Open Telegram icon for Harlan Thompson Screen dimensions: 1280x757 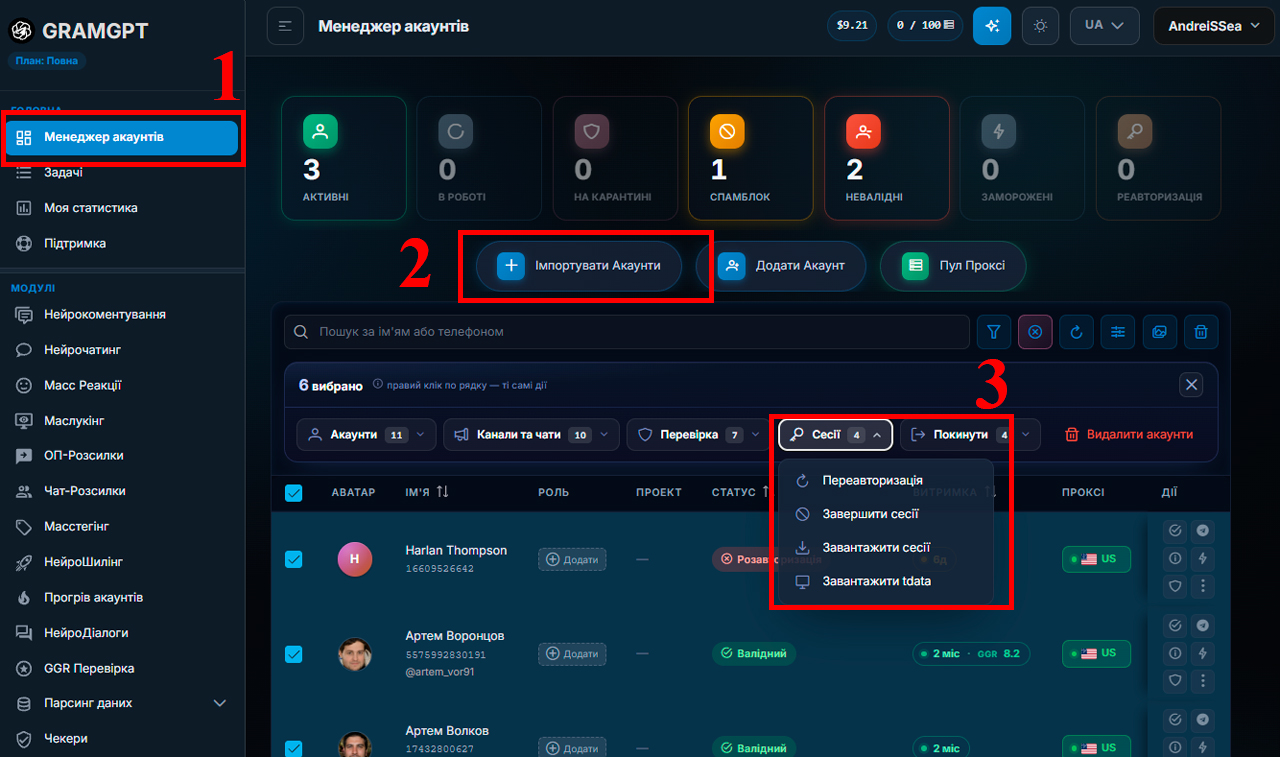(x=1203, y=531)
